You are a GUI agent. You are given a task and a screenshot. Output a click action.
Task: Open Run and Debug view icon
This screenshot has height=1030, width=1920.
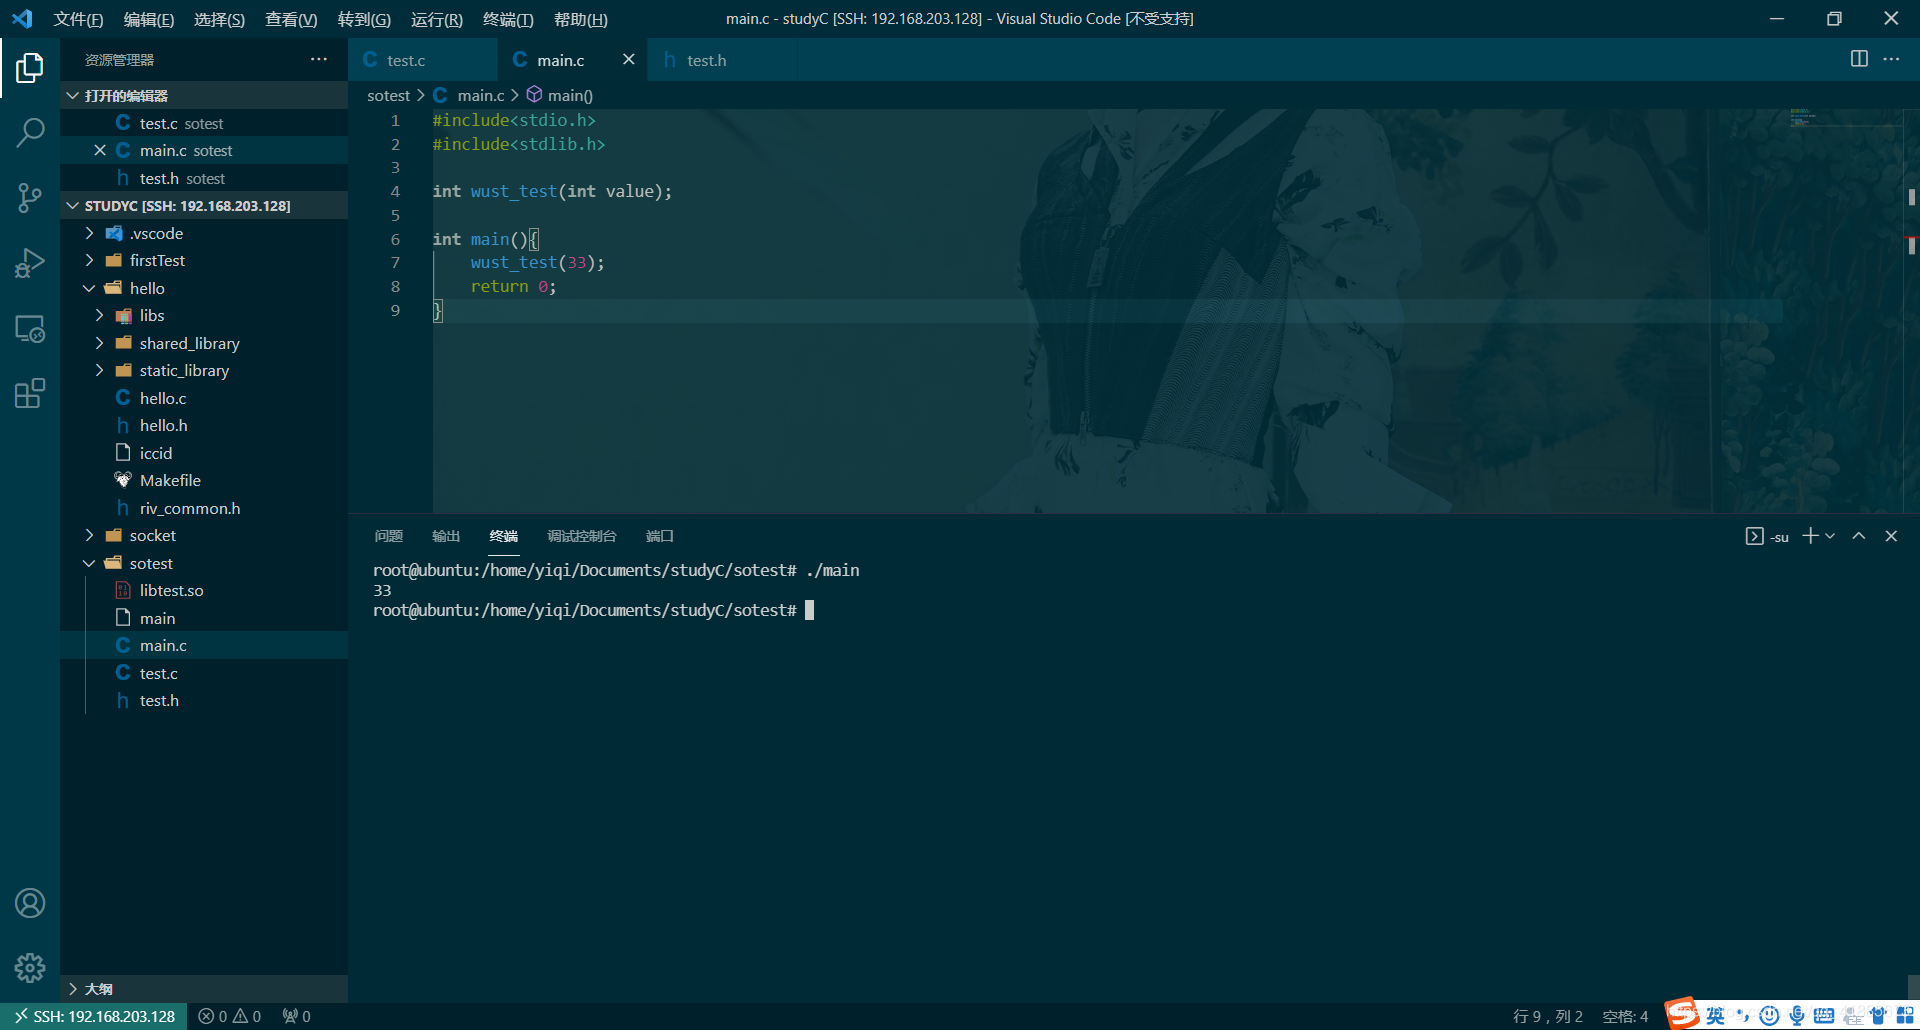pos(30,263)
